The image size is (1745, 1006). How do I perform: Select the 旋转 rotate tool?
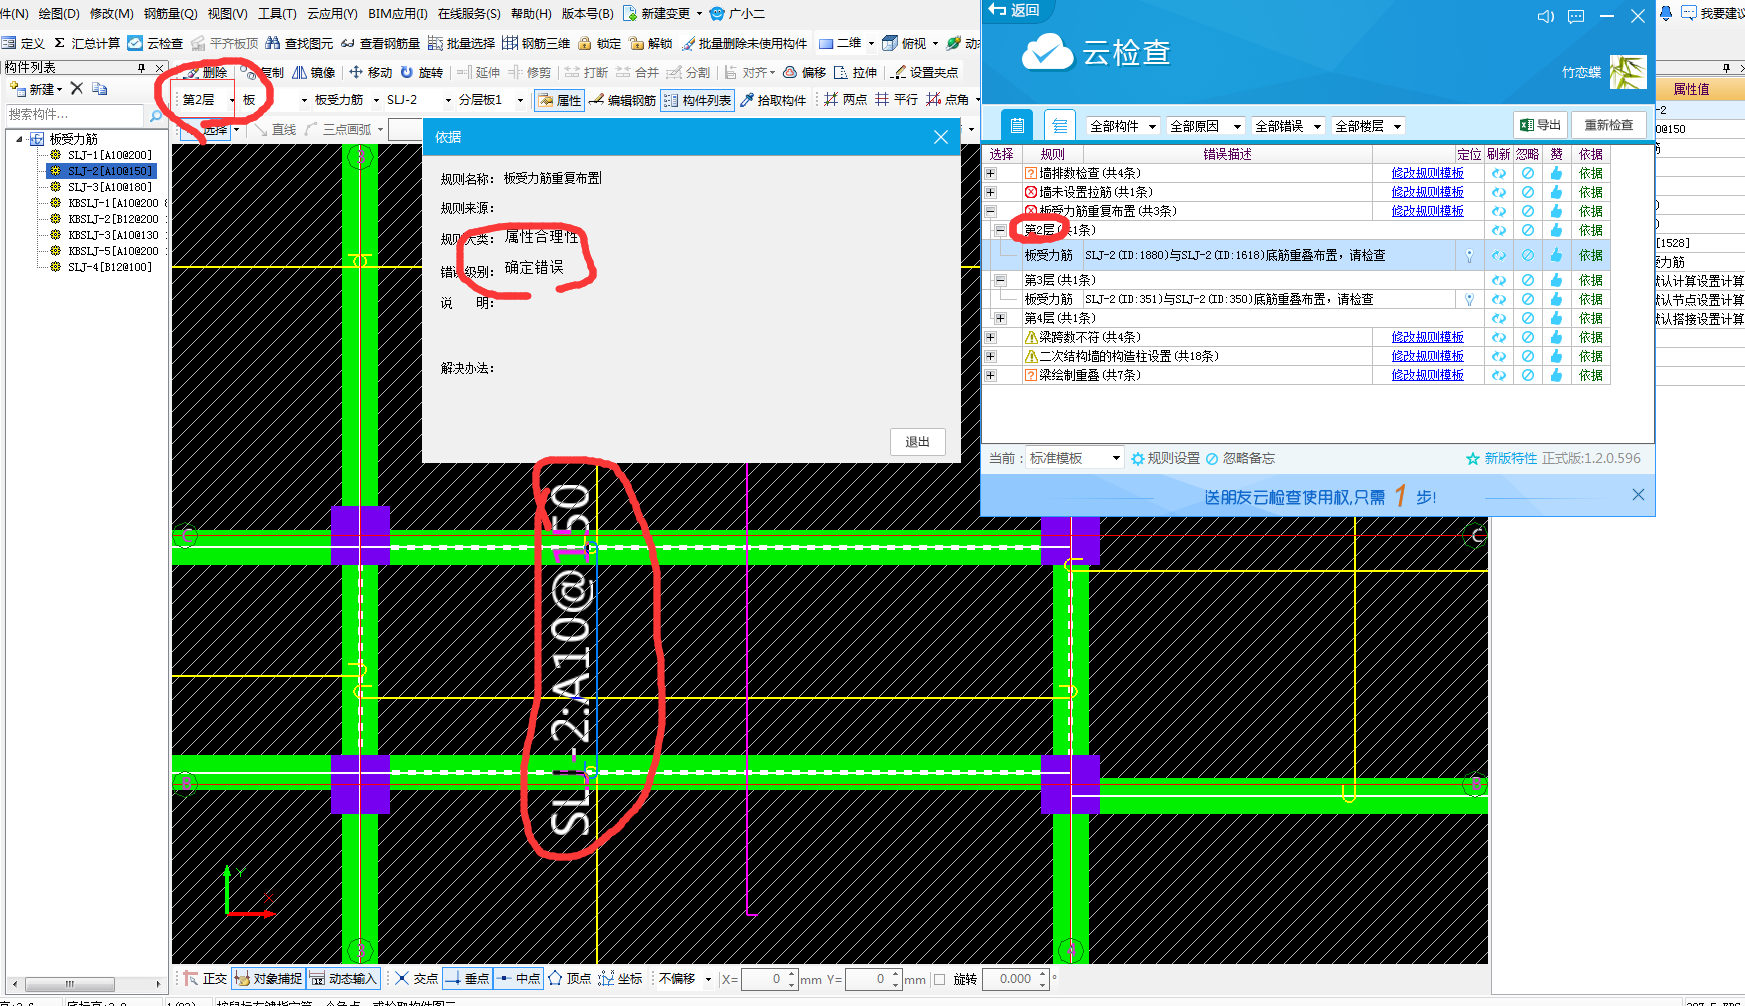[421, 72]
